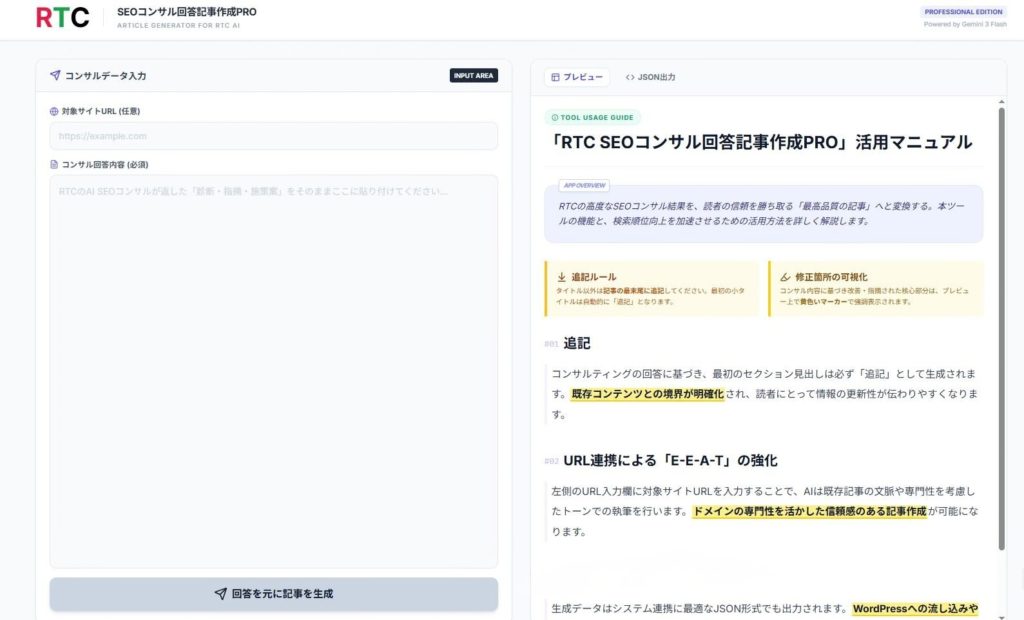The height and width of the screenshot is (620, 1024).
Task: Click the APP OVERVIEW label tag
Action: tap(584, 185)
